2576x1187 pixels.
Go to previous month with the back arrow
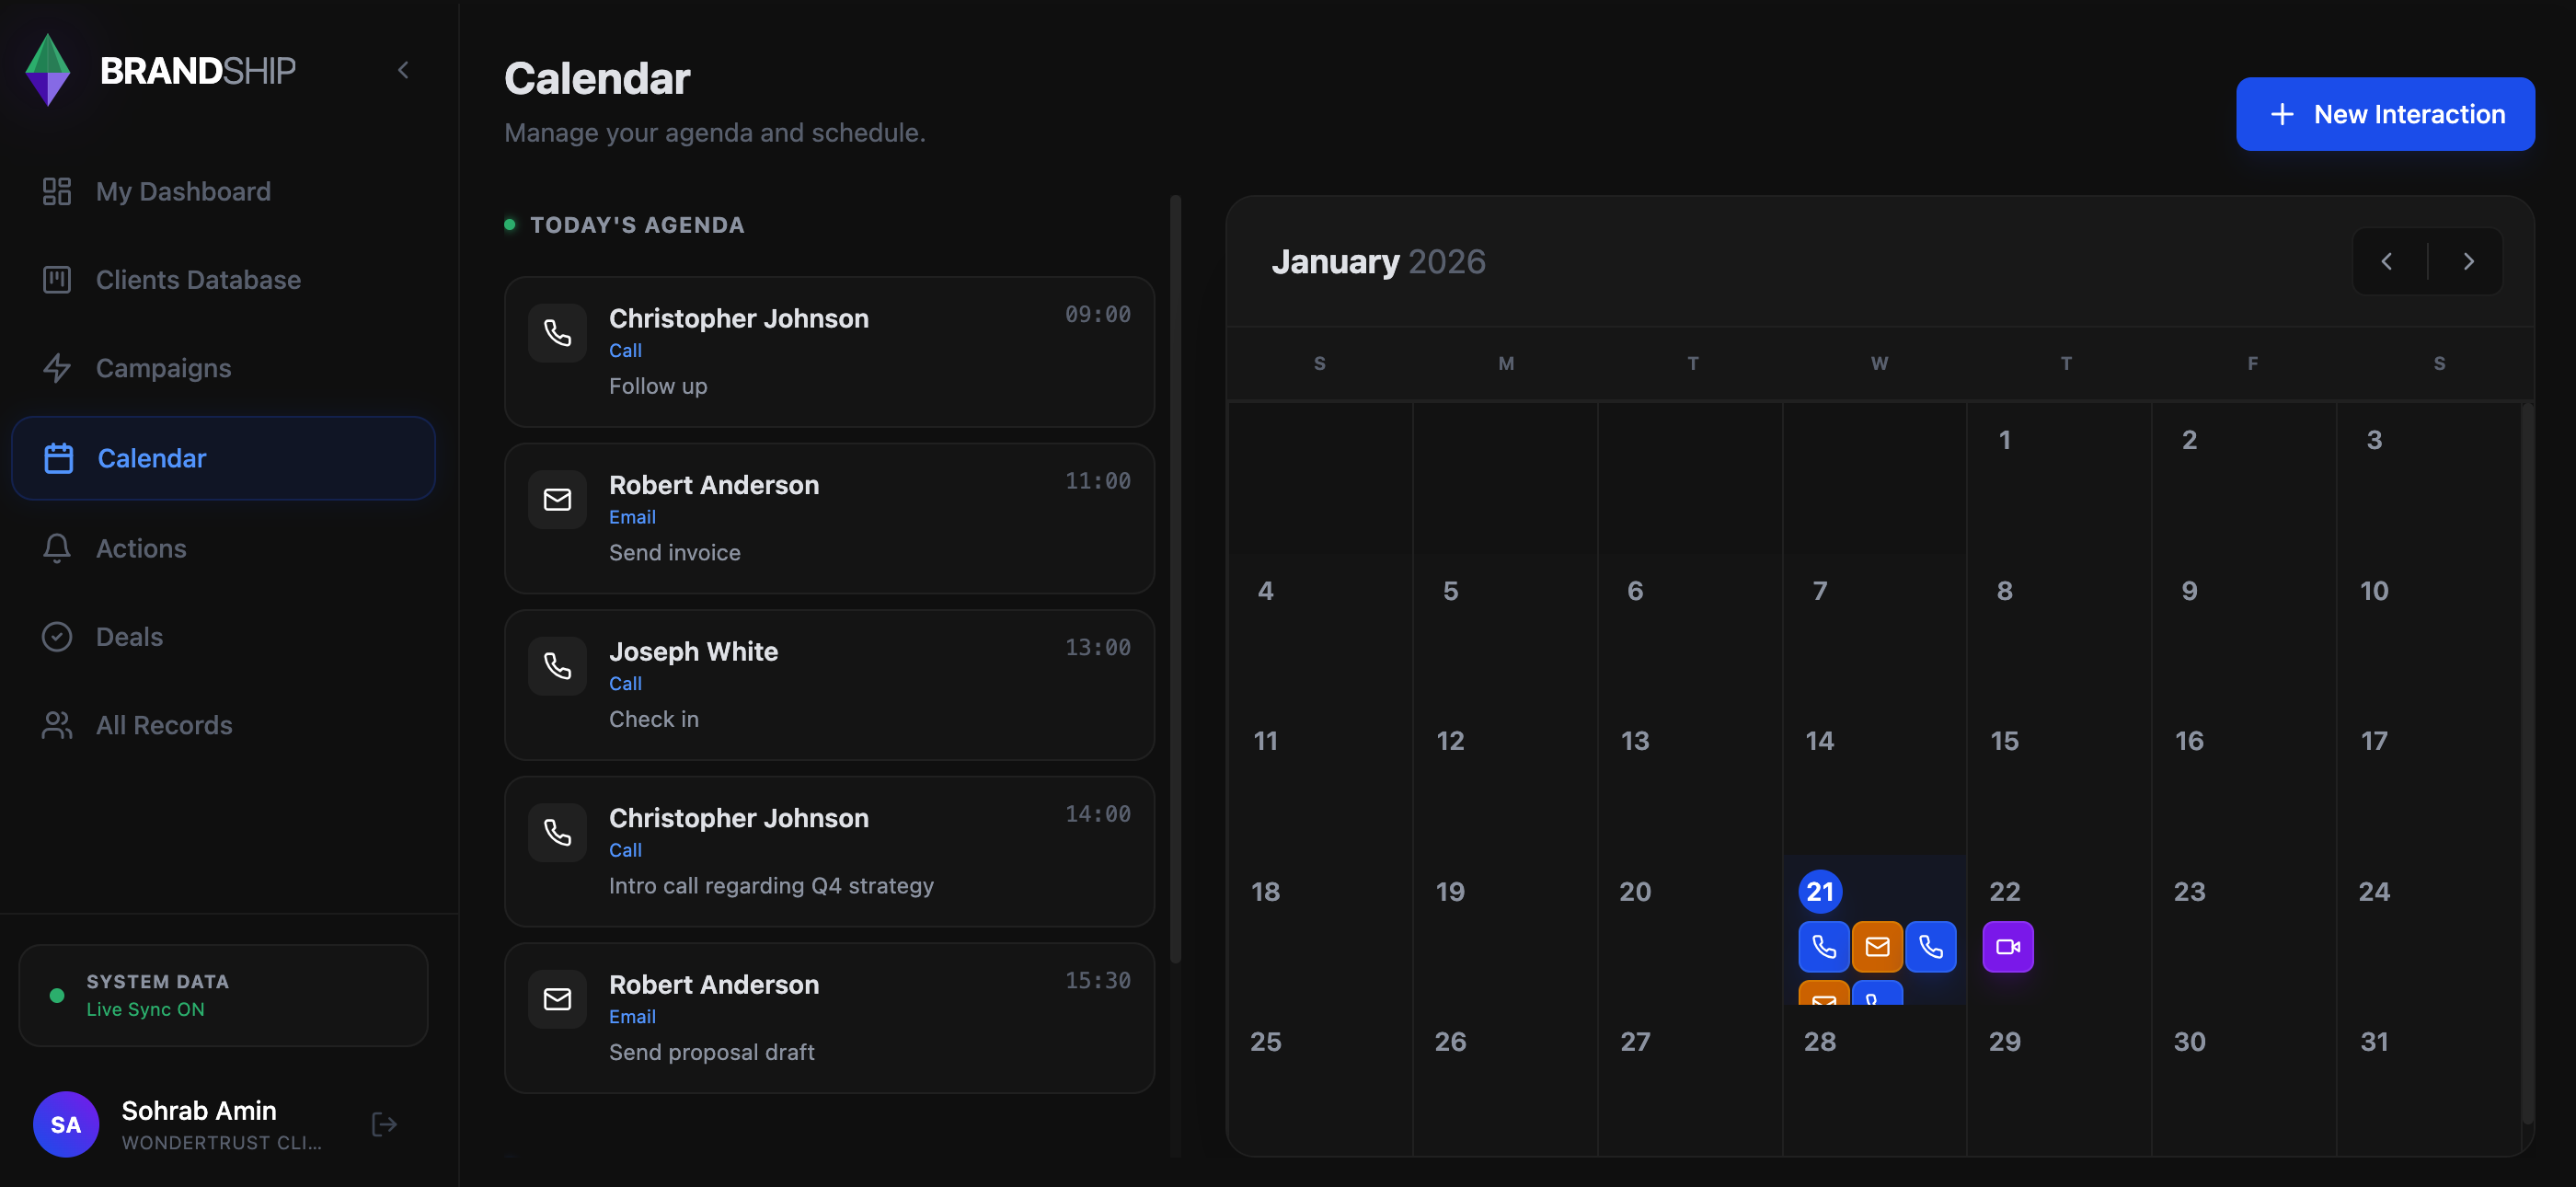point(2387,261)
